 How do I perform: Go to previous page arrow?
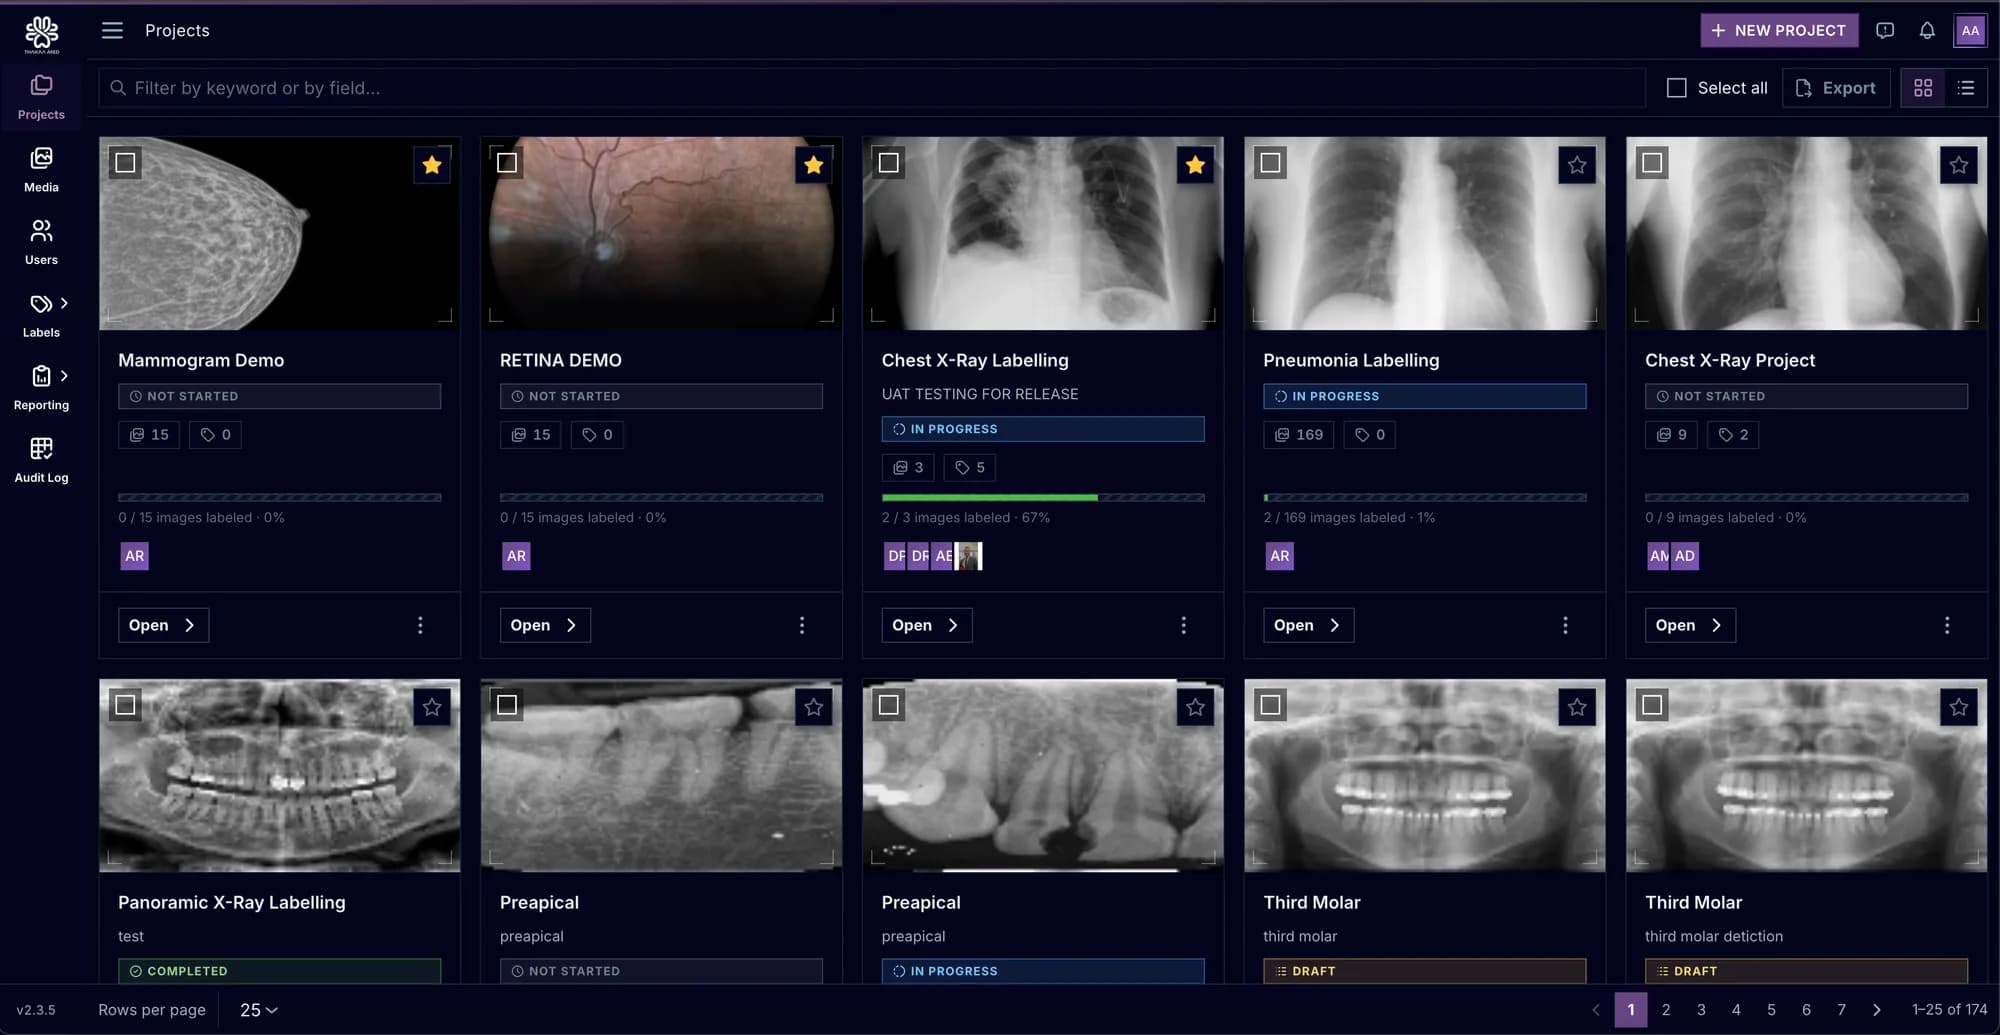(1596, 1010)
